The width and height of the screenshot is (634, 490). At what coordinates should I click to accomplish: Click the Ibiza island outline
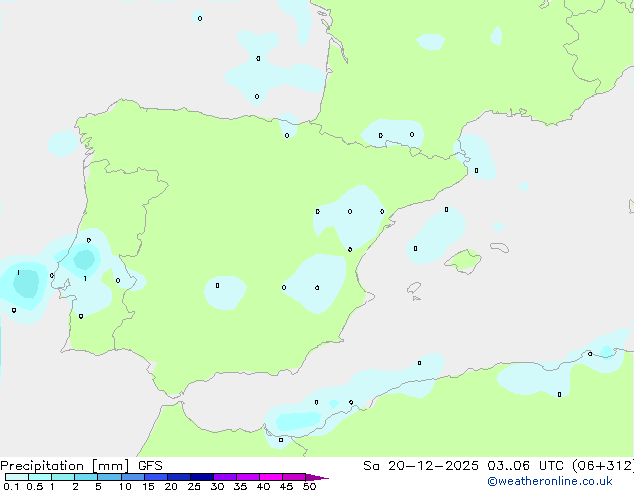414,288
